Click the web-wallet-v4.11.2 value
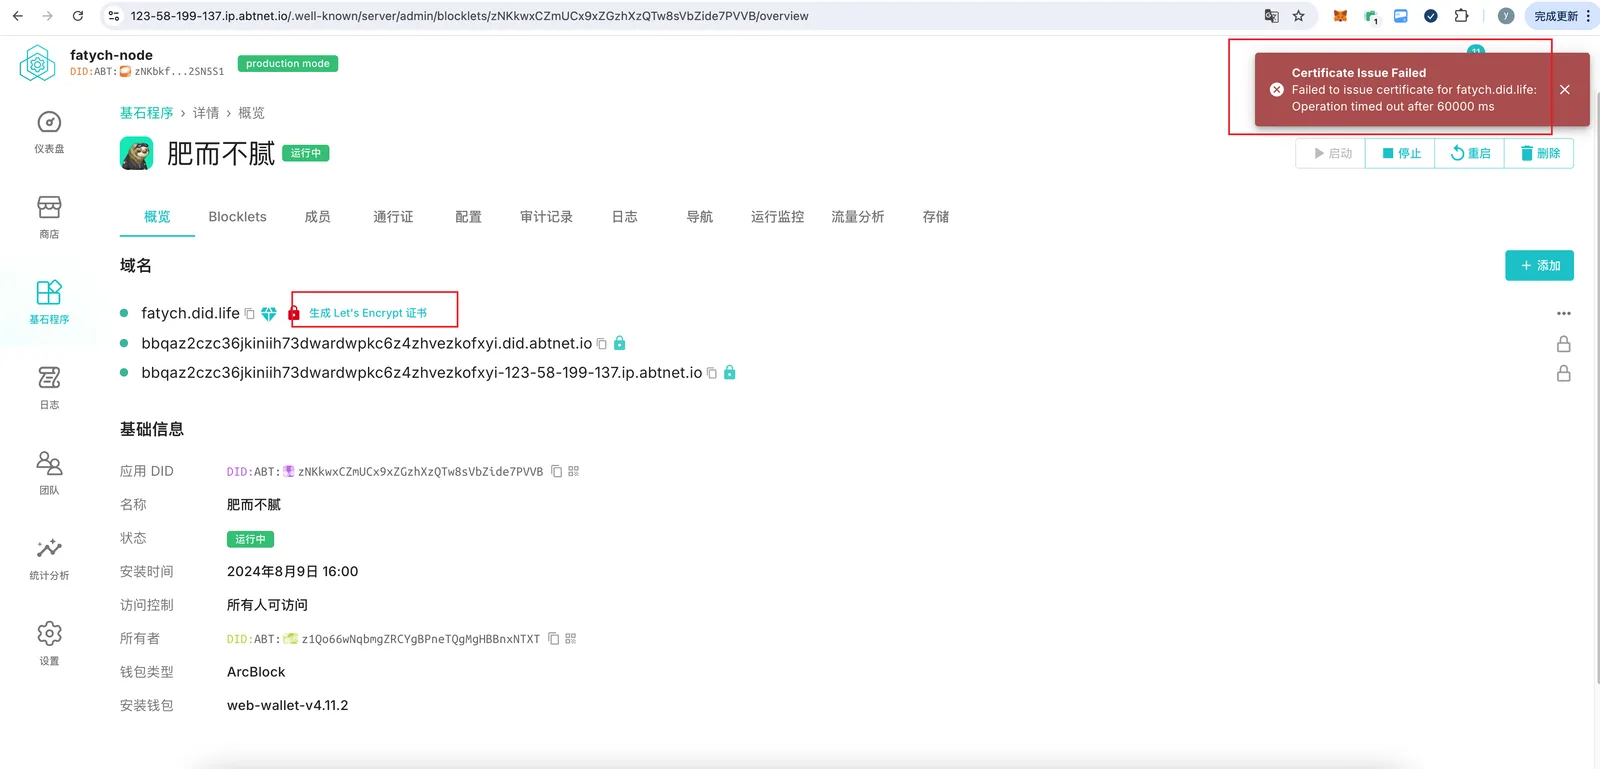Image resolution: width=1600 pixels, height=769 pixels. click(288, 705)
